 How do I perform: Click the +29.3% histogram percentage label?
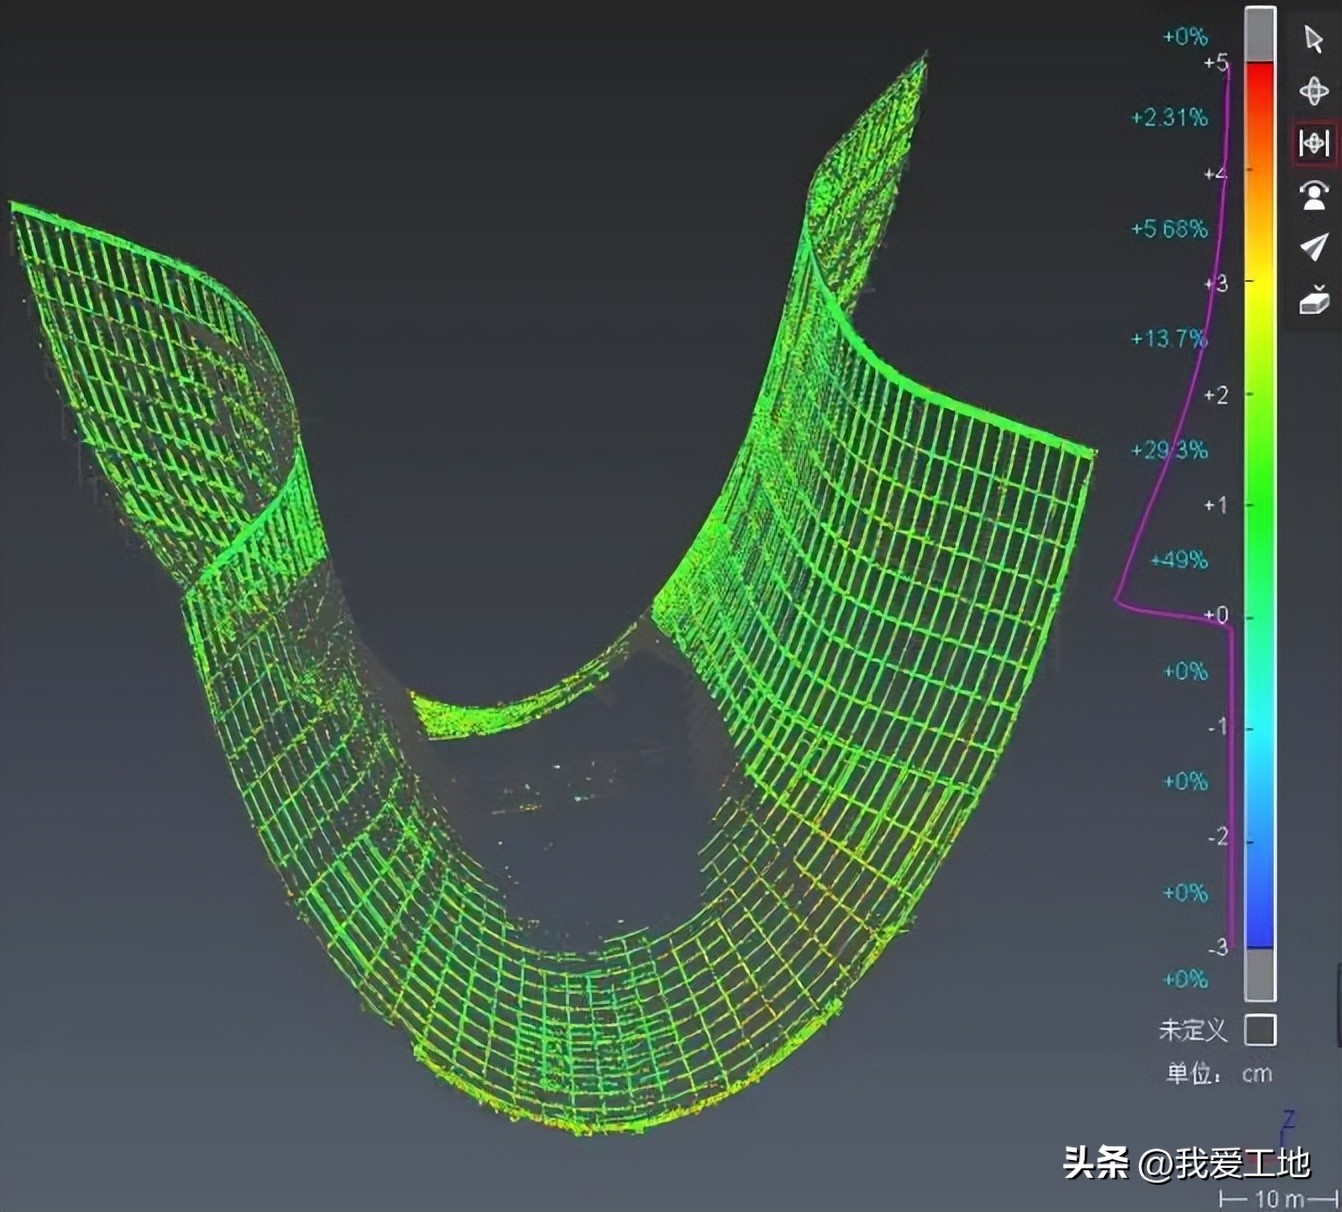pyautogui.click(x=1169, y=450)
